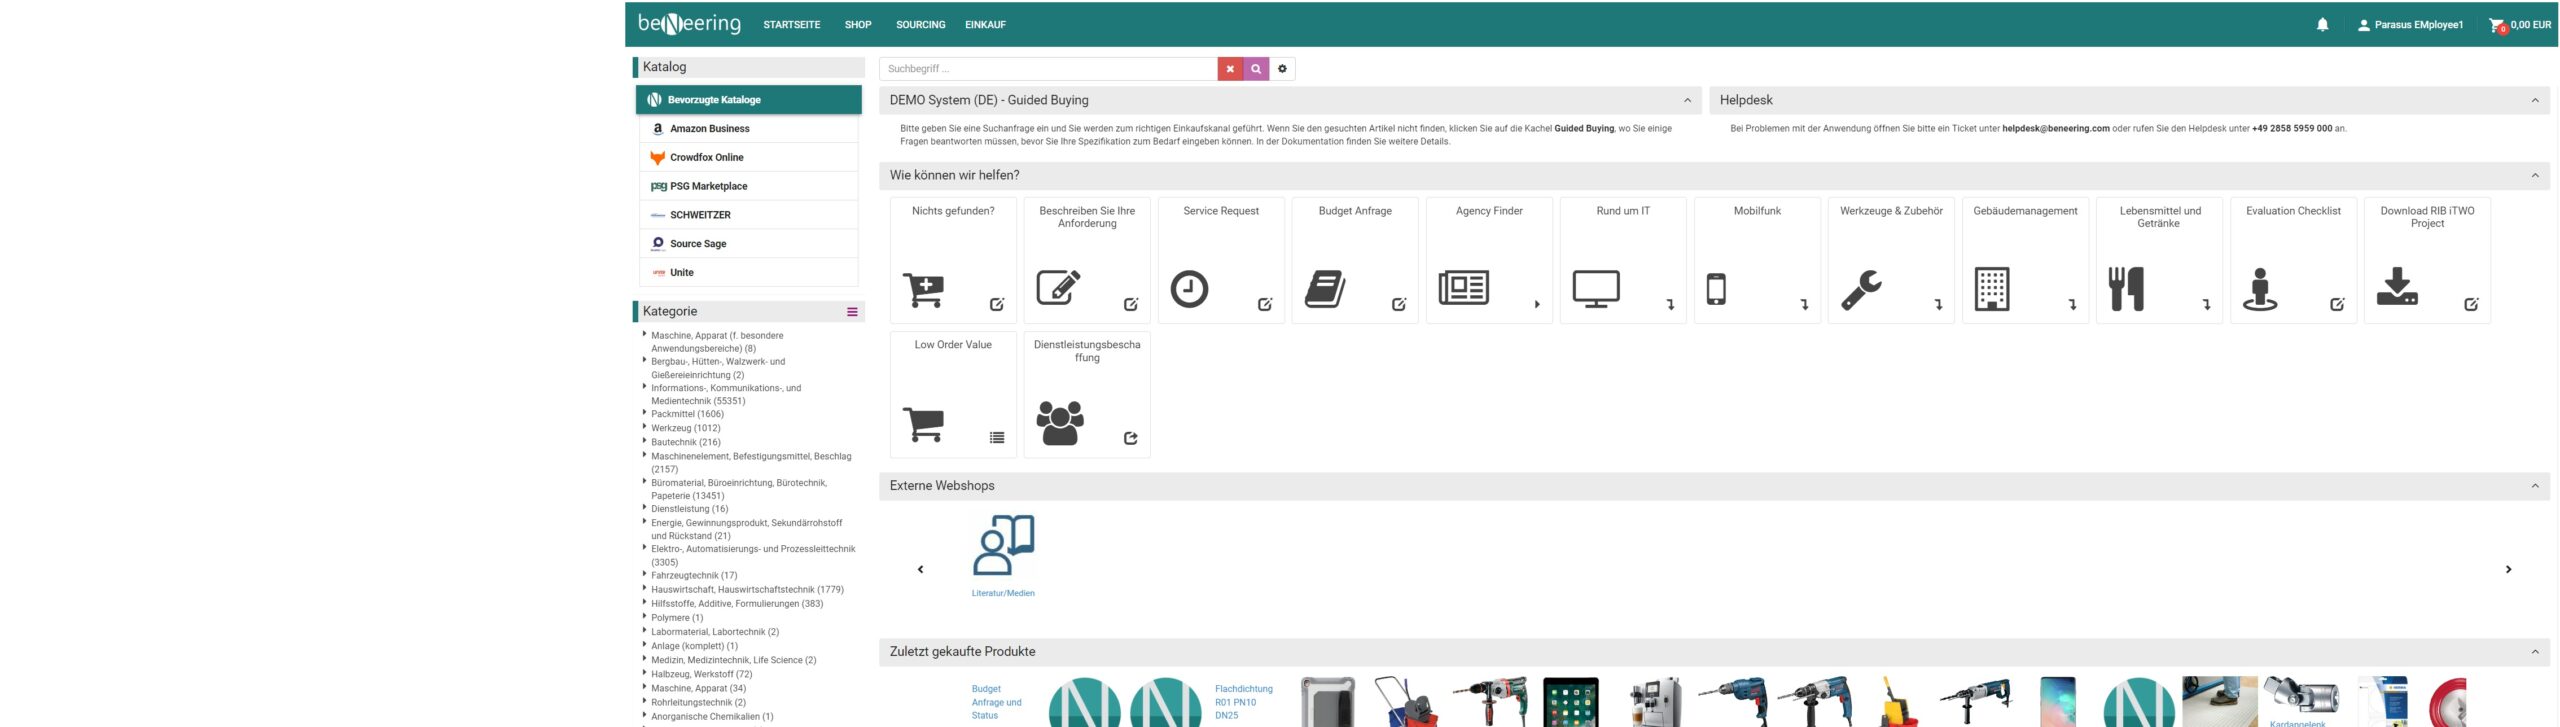Open the PSG Marketplace catalog
Image resolution: width=2560 pixels, height=727 pixels.
[x=749, y=187]
